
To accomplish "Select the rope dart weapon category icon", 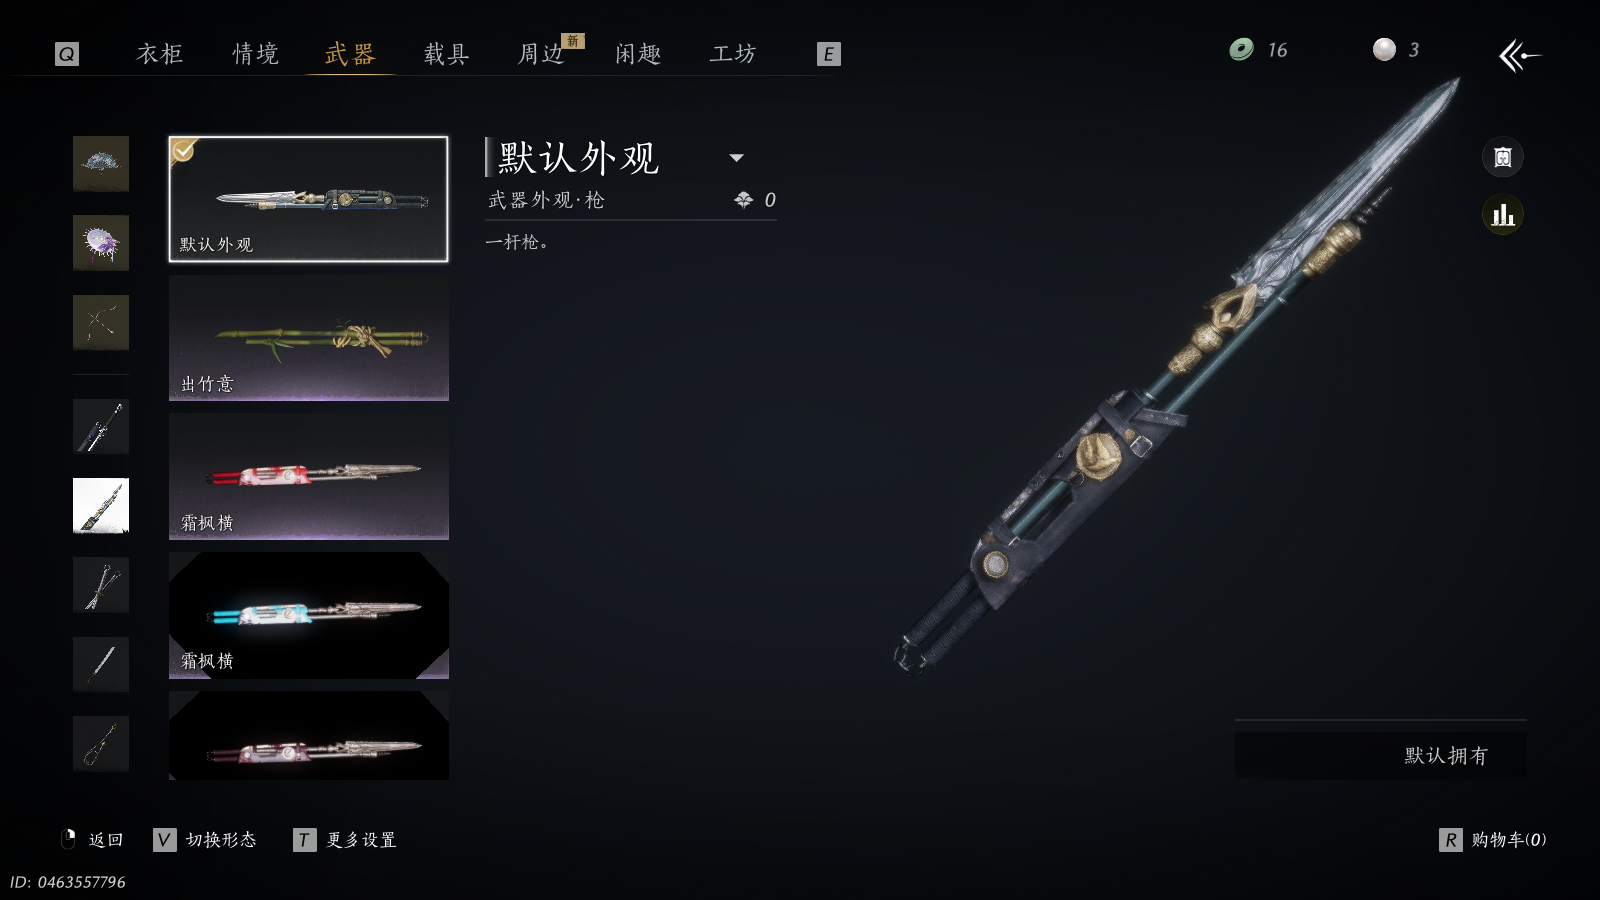I will pos(101,744).
